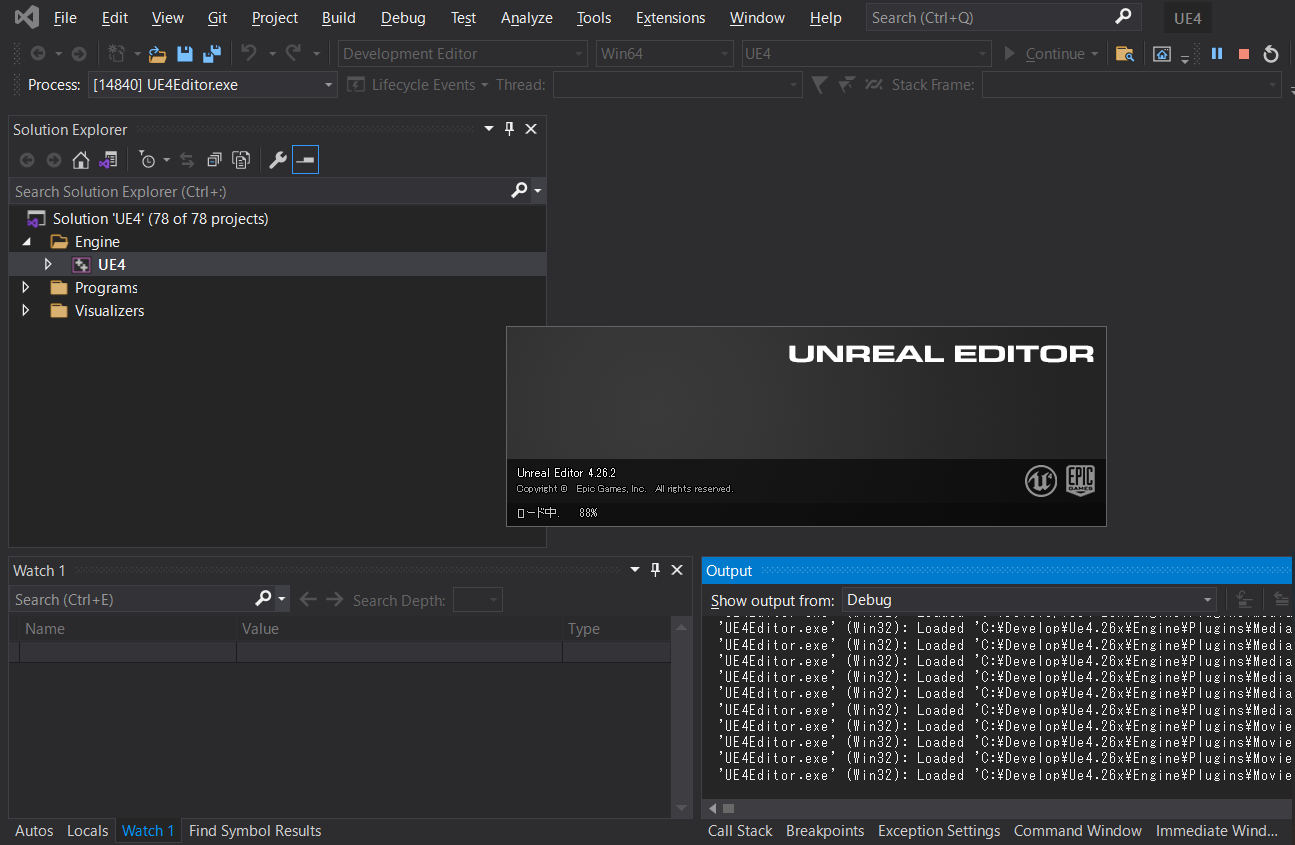Click the Find in Files folder icon
Screen dimensions: 1295x845
click(x=1125, y=54)
